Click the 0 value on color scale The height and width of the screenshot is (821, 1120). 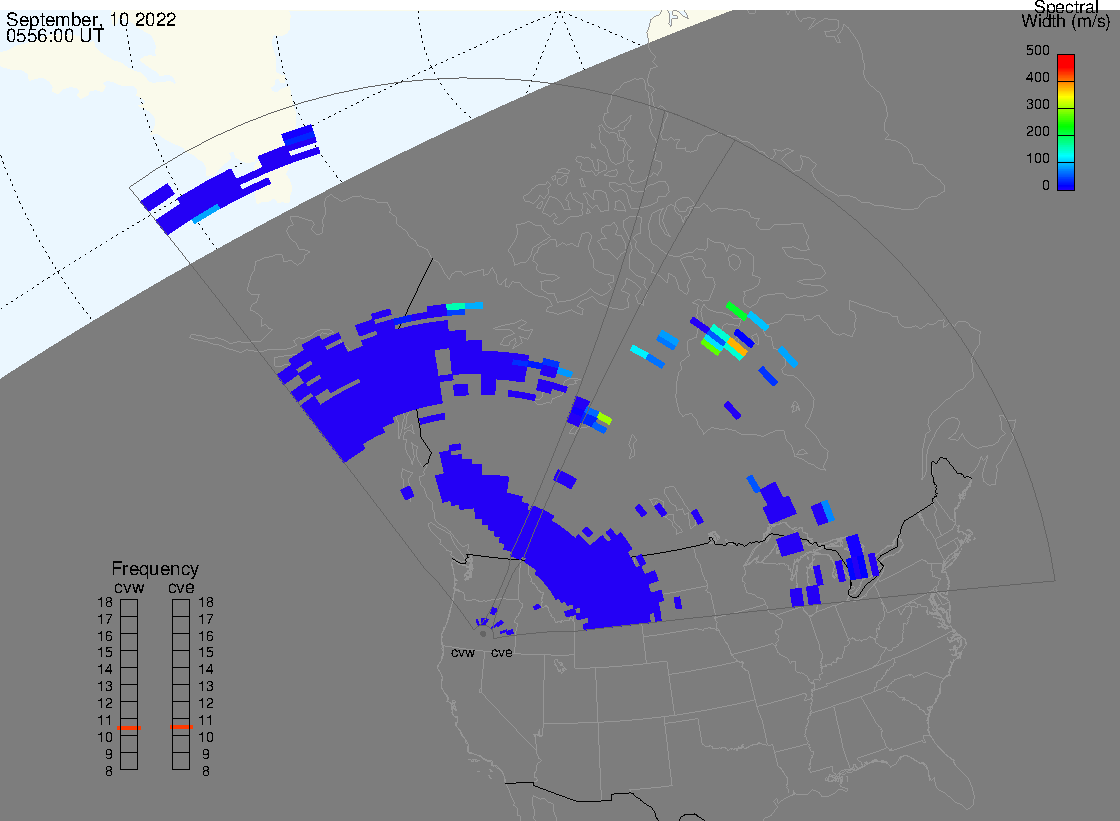pos(1046,186)
